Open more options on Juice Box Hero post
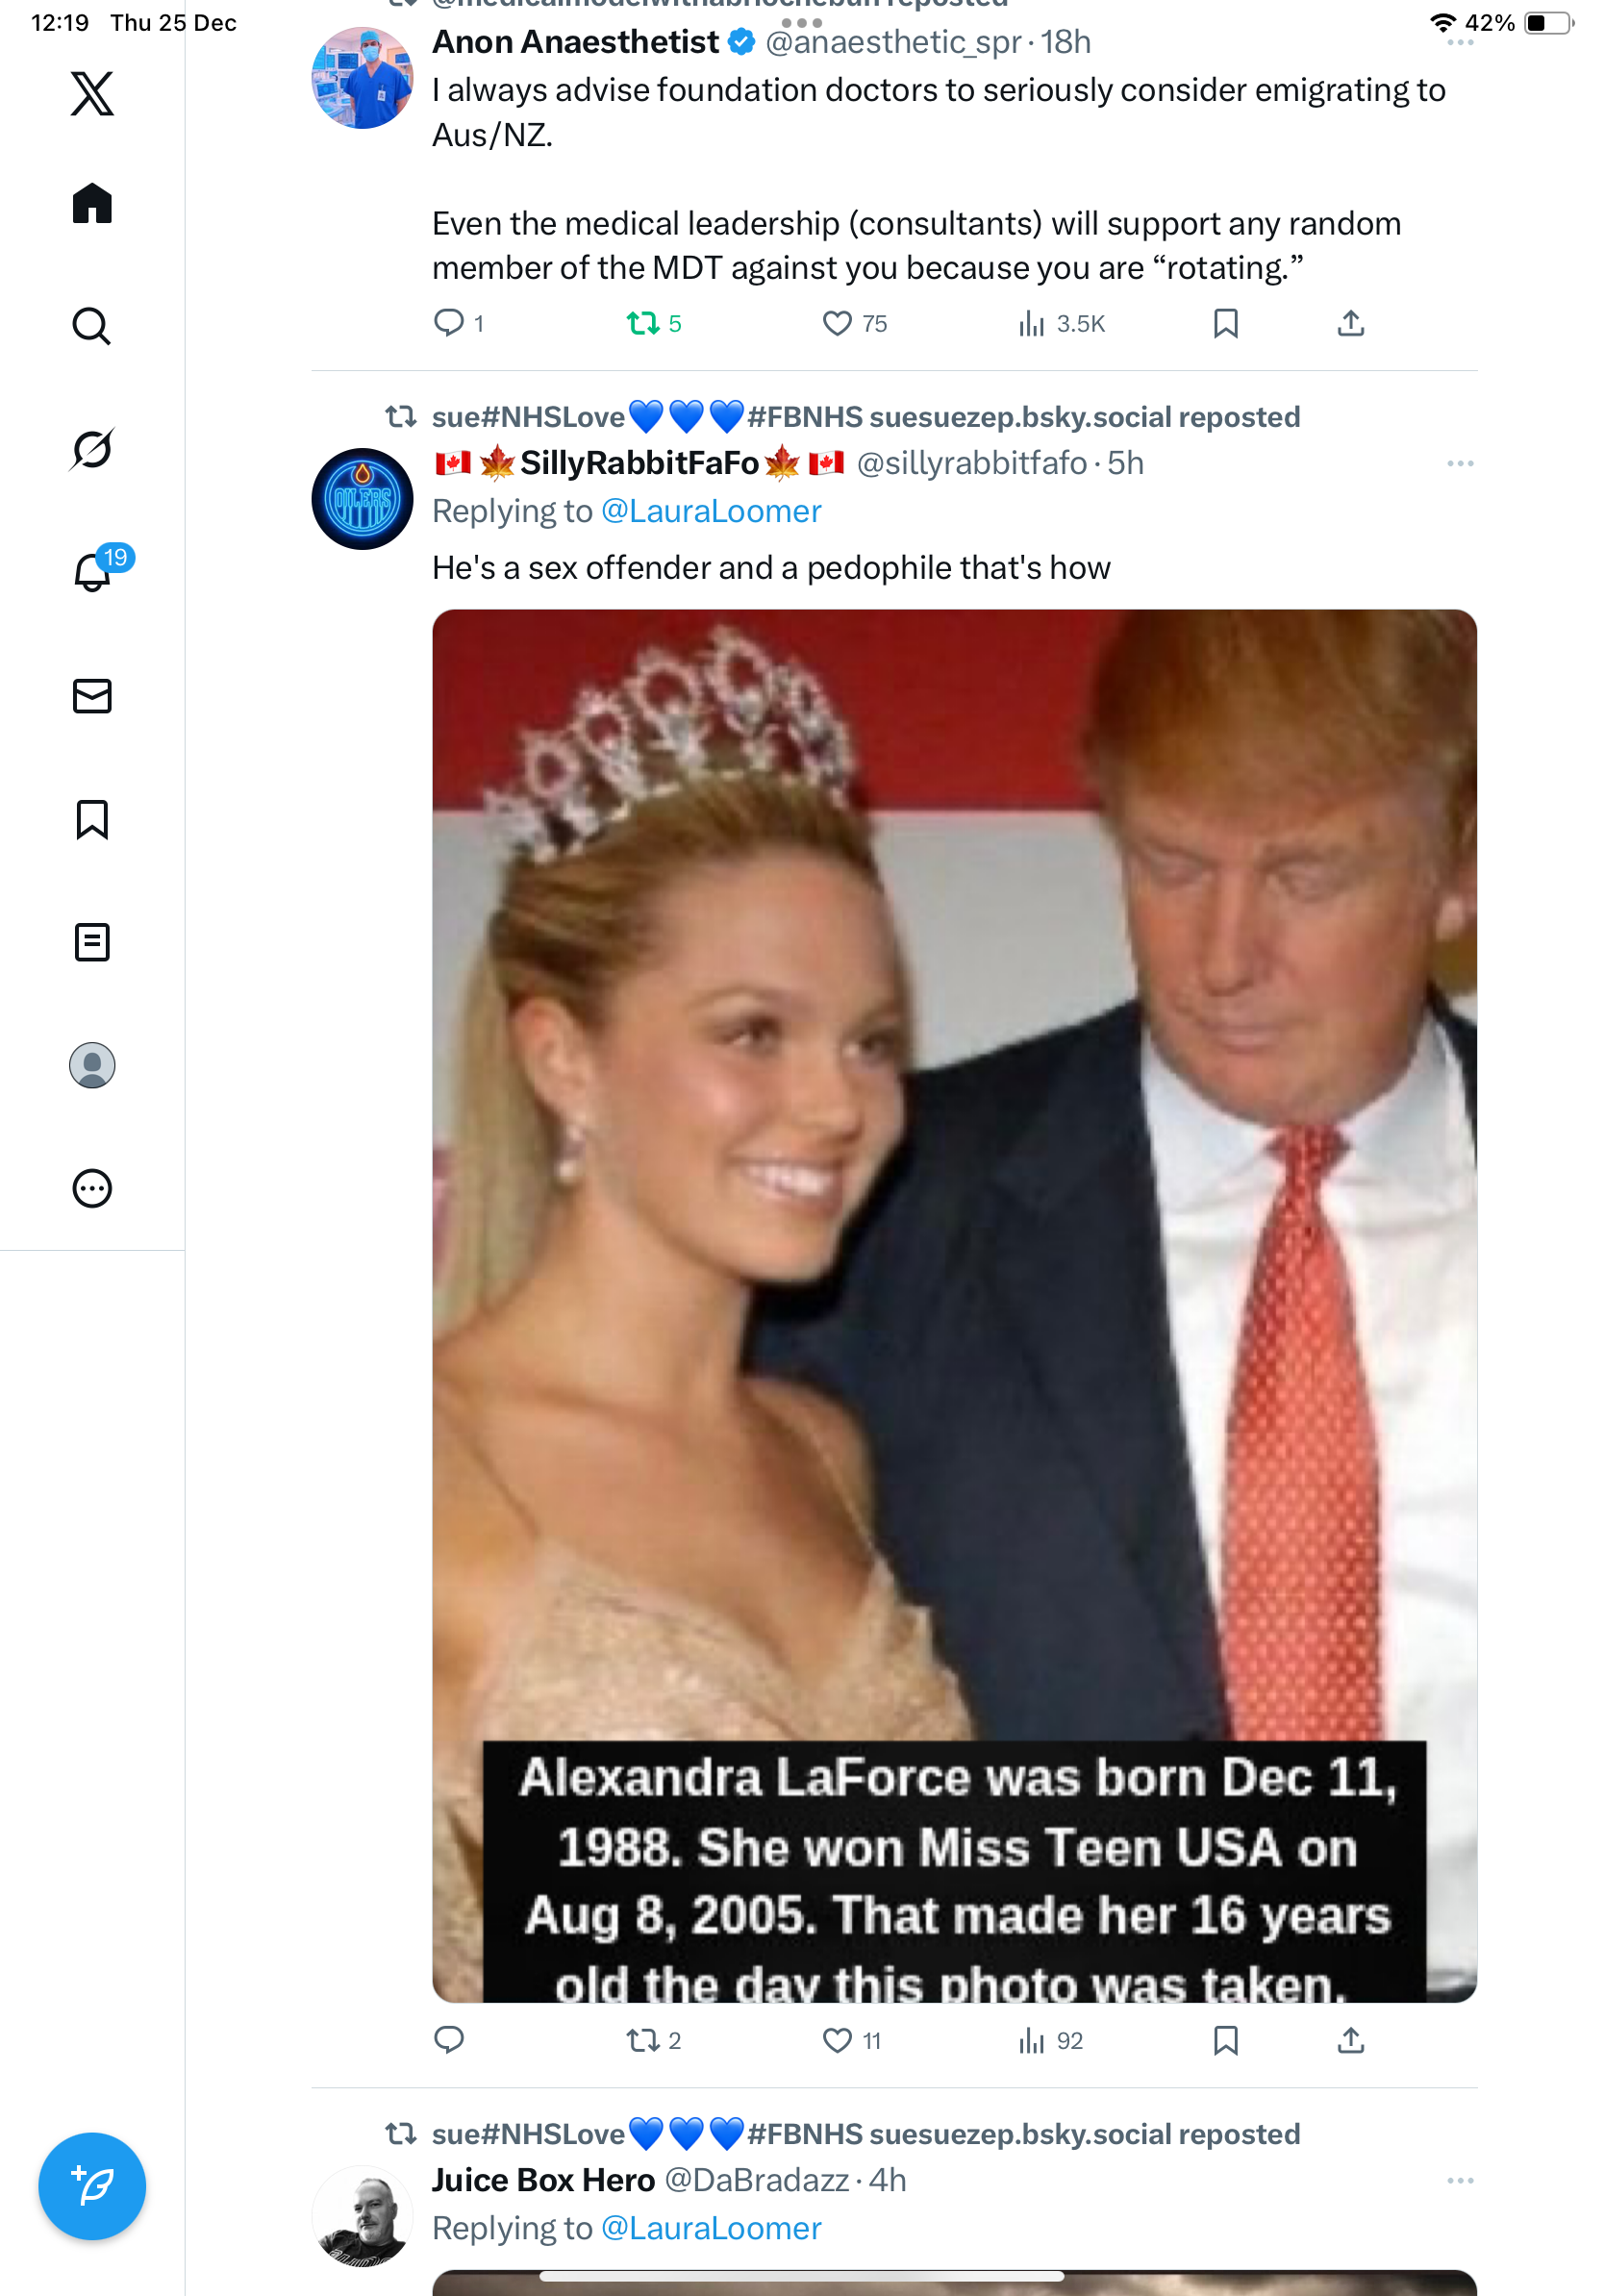 pyautogui.click(x=1459, y=2180)
